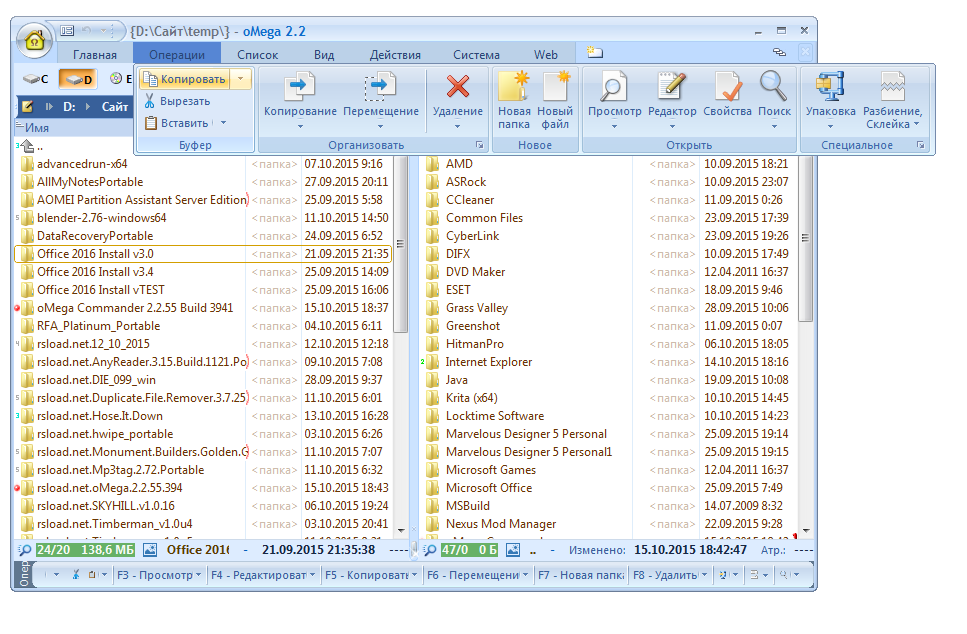Expand the Копировать split dropdown arrow
This screenshot has width=967, height=634.
(x=241, y=79)
